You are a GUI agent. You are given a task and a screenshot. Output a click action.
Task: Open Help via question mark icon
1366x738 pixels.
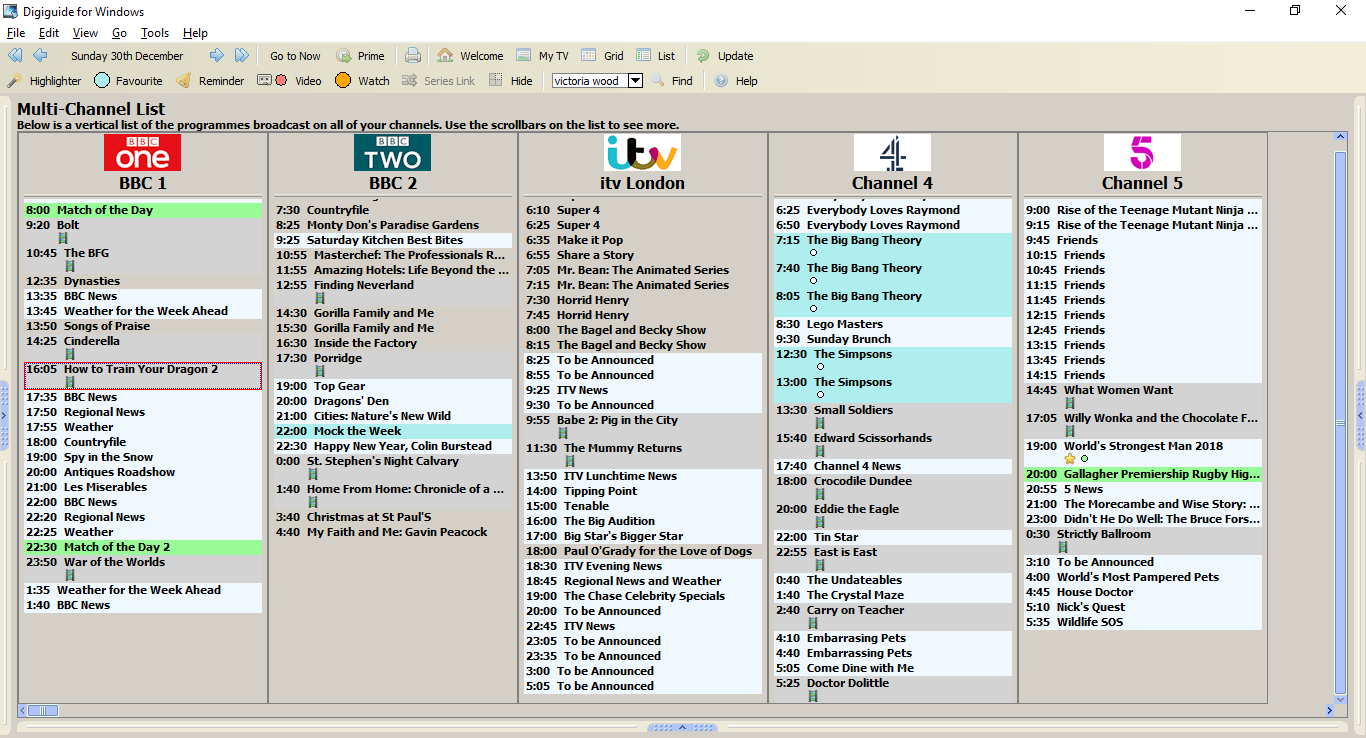721,81
